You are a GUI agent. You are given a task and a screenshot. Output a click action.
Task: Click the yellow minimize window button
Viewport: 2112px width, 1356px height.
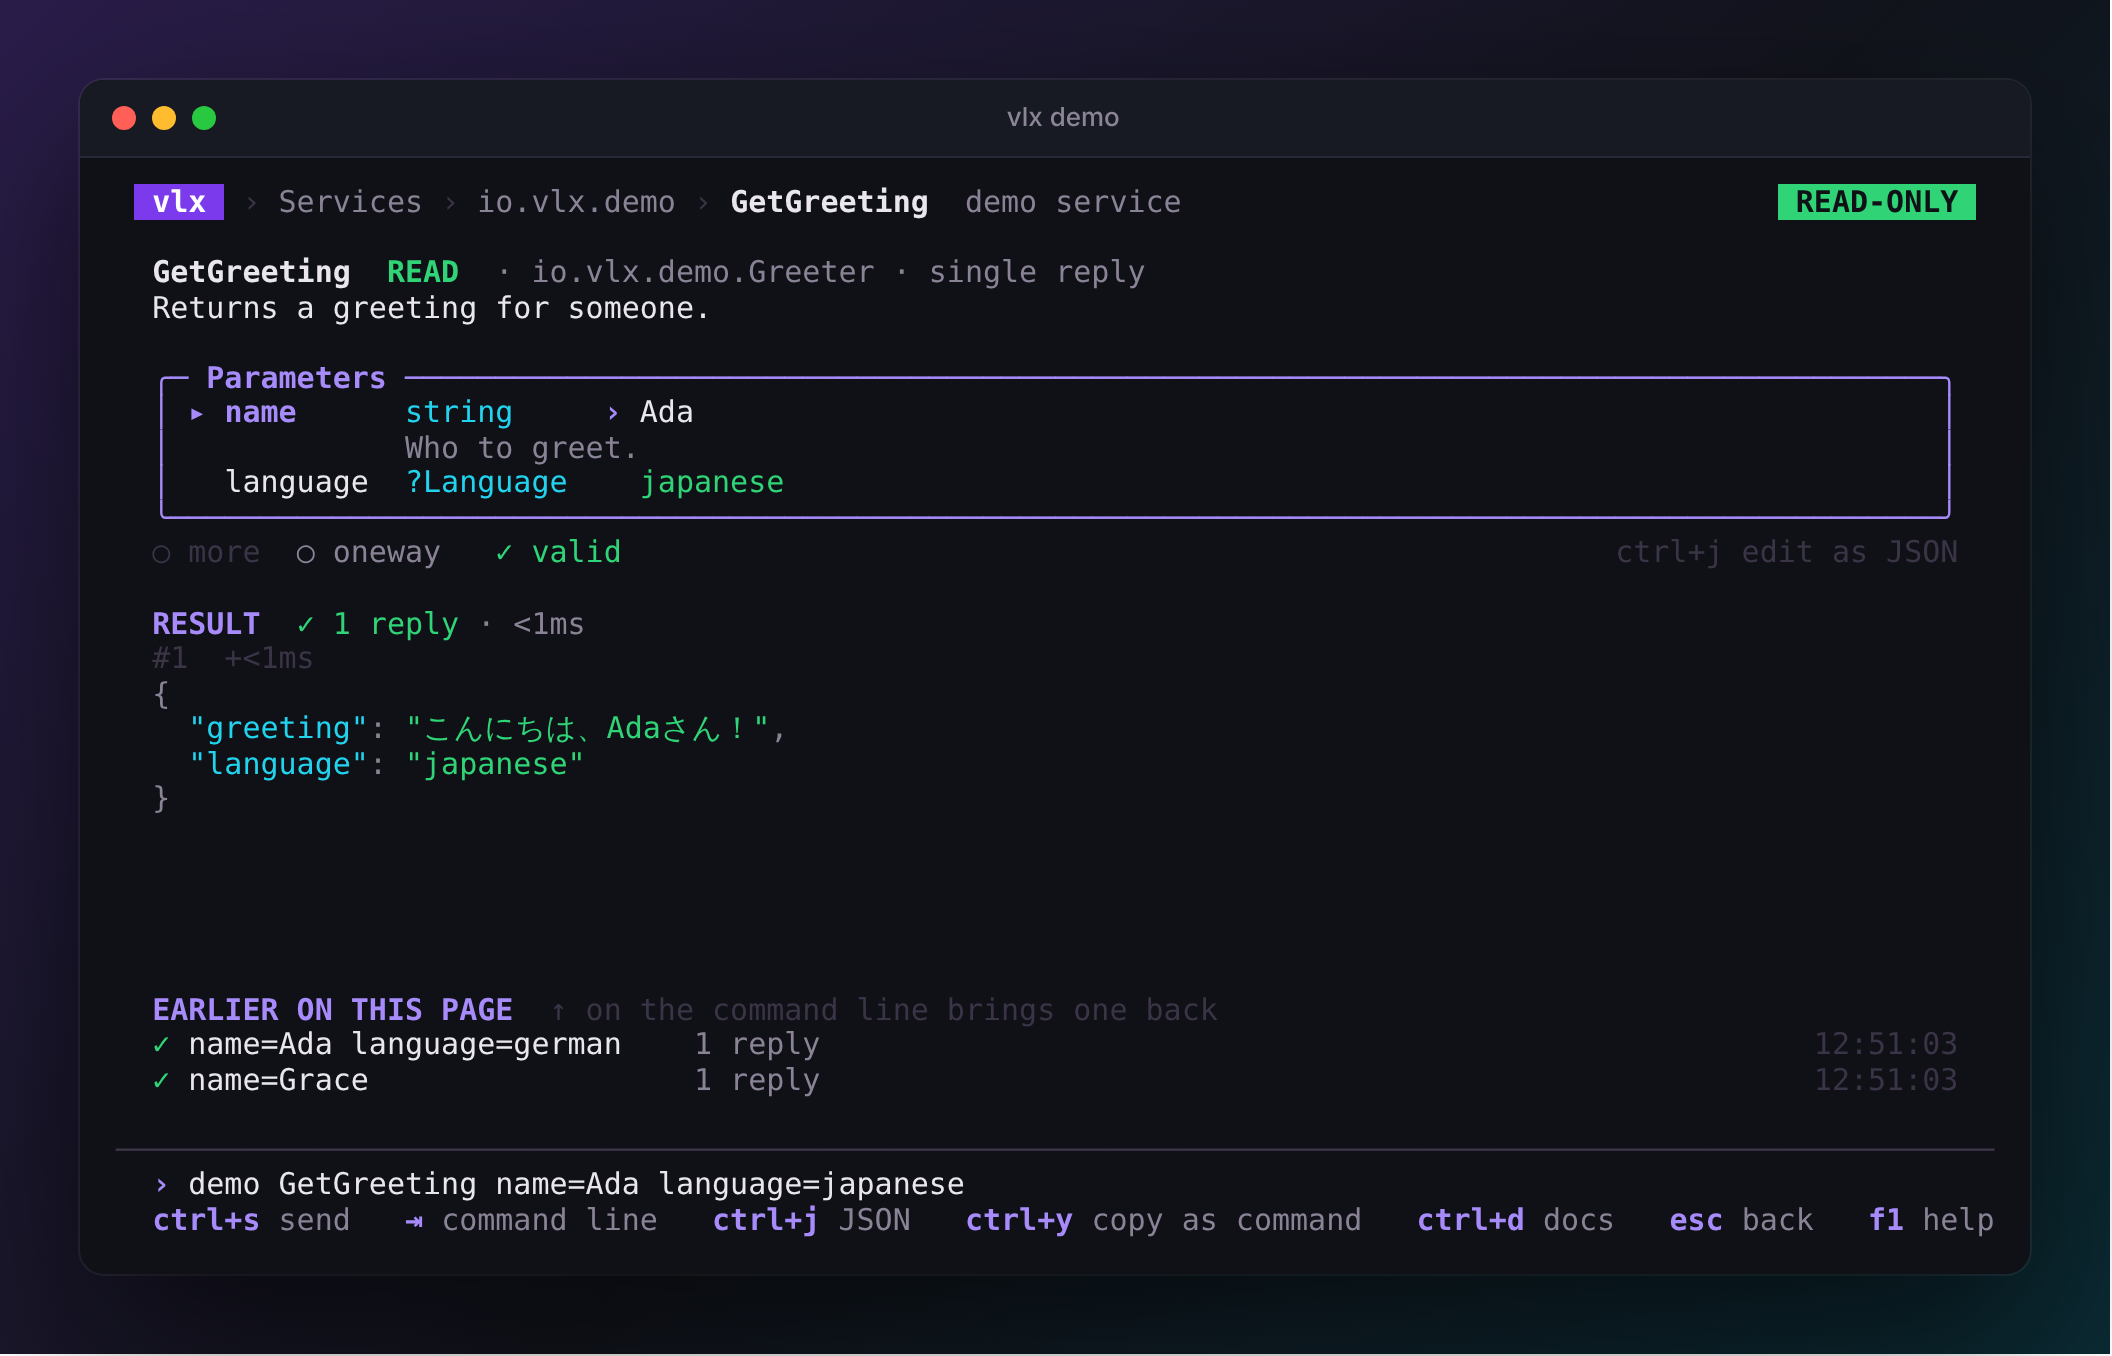(164, 118)
